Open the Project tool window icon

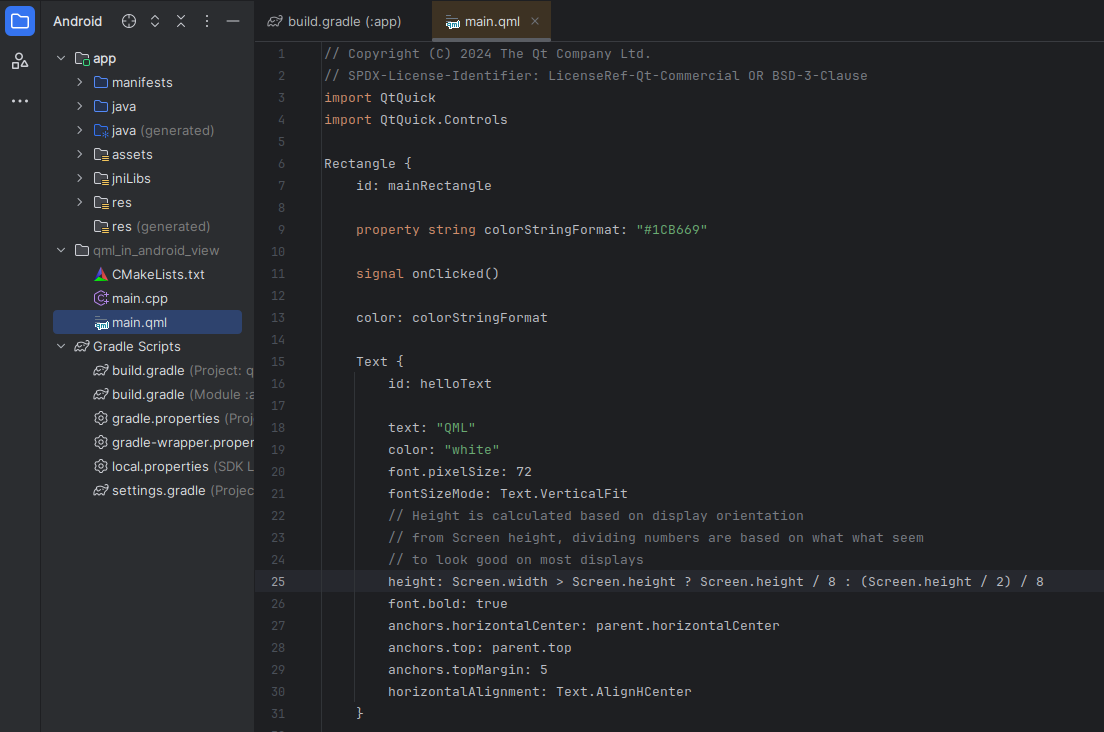coord(20,21)
